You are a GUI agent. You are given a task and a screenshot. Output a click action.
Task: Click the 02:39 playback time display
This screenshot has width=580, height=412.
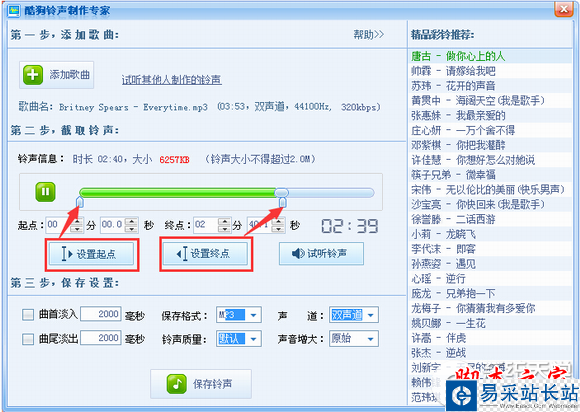tap(350, 226)
